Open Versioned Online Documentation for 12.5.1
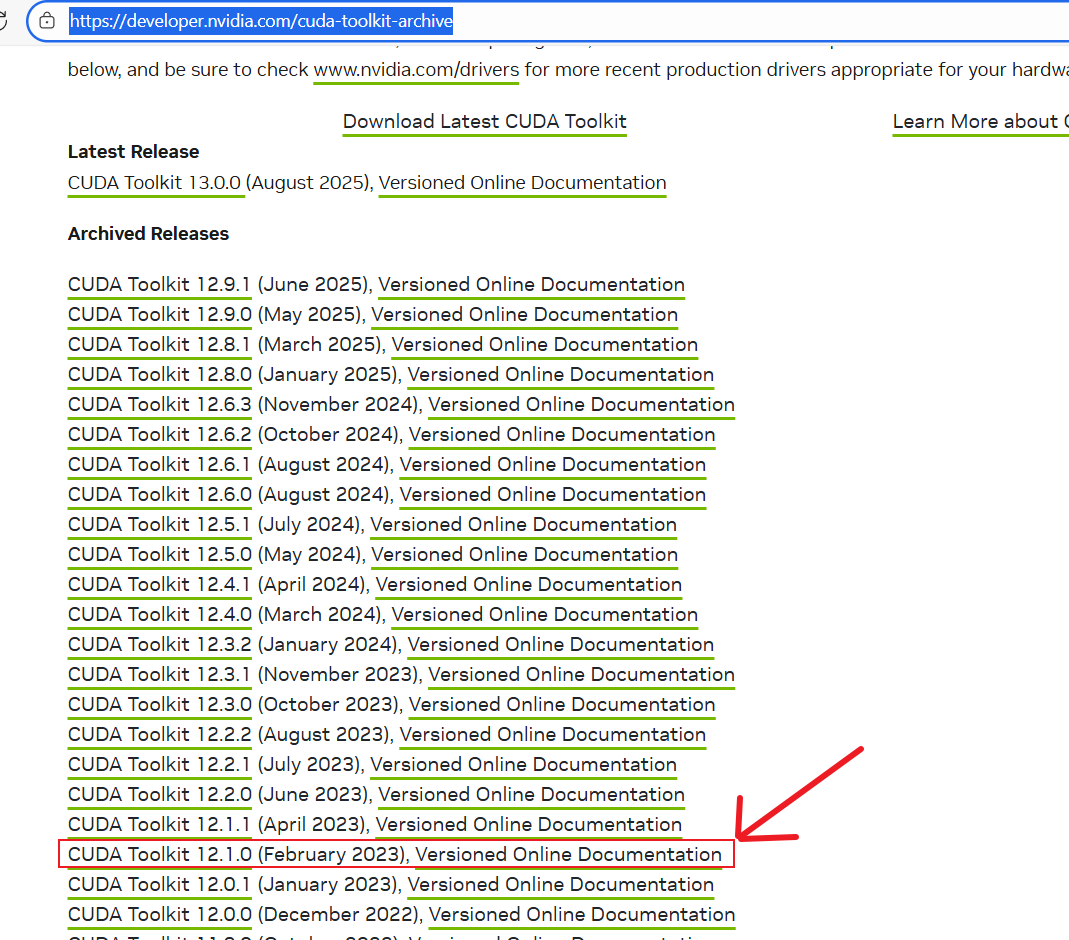 tap(523, 524)
